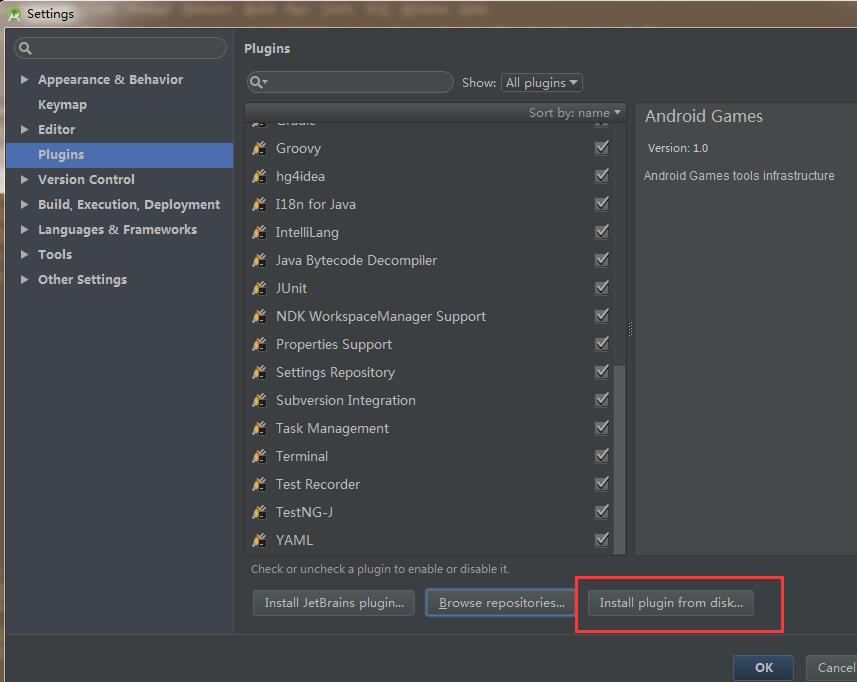Expand the Editor settings node

pos(24,130)
